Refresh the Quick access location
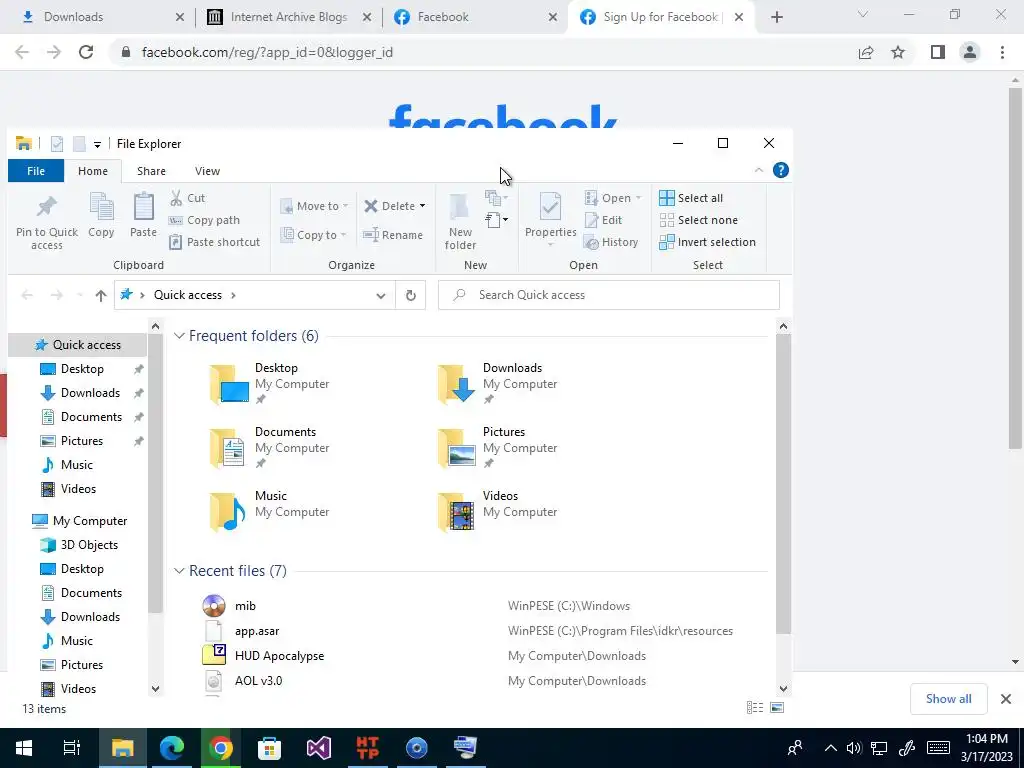 tap(411, 295)
